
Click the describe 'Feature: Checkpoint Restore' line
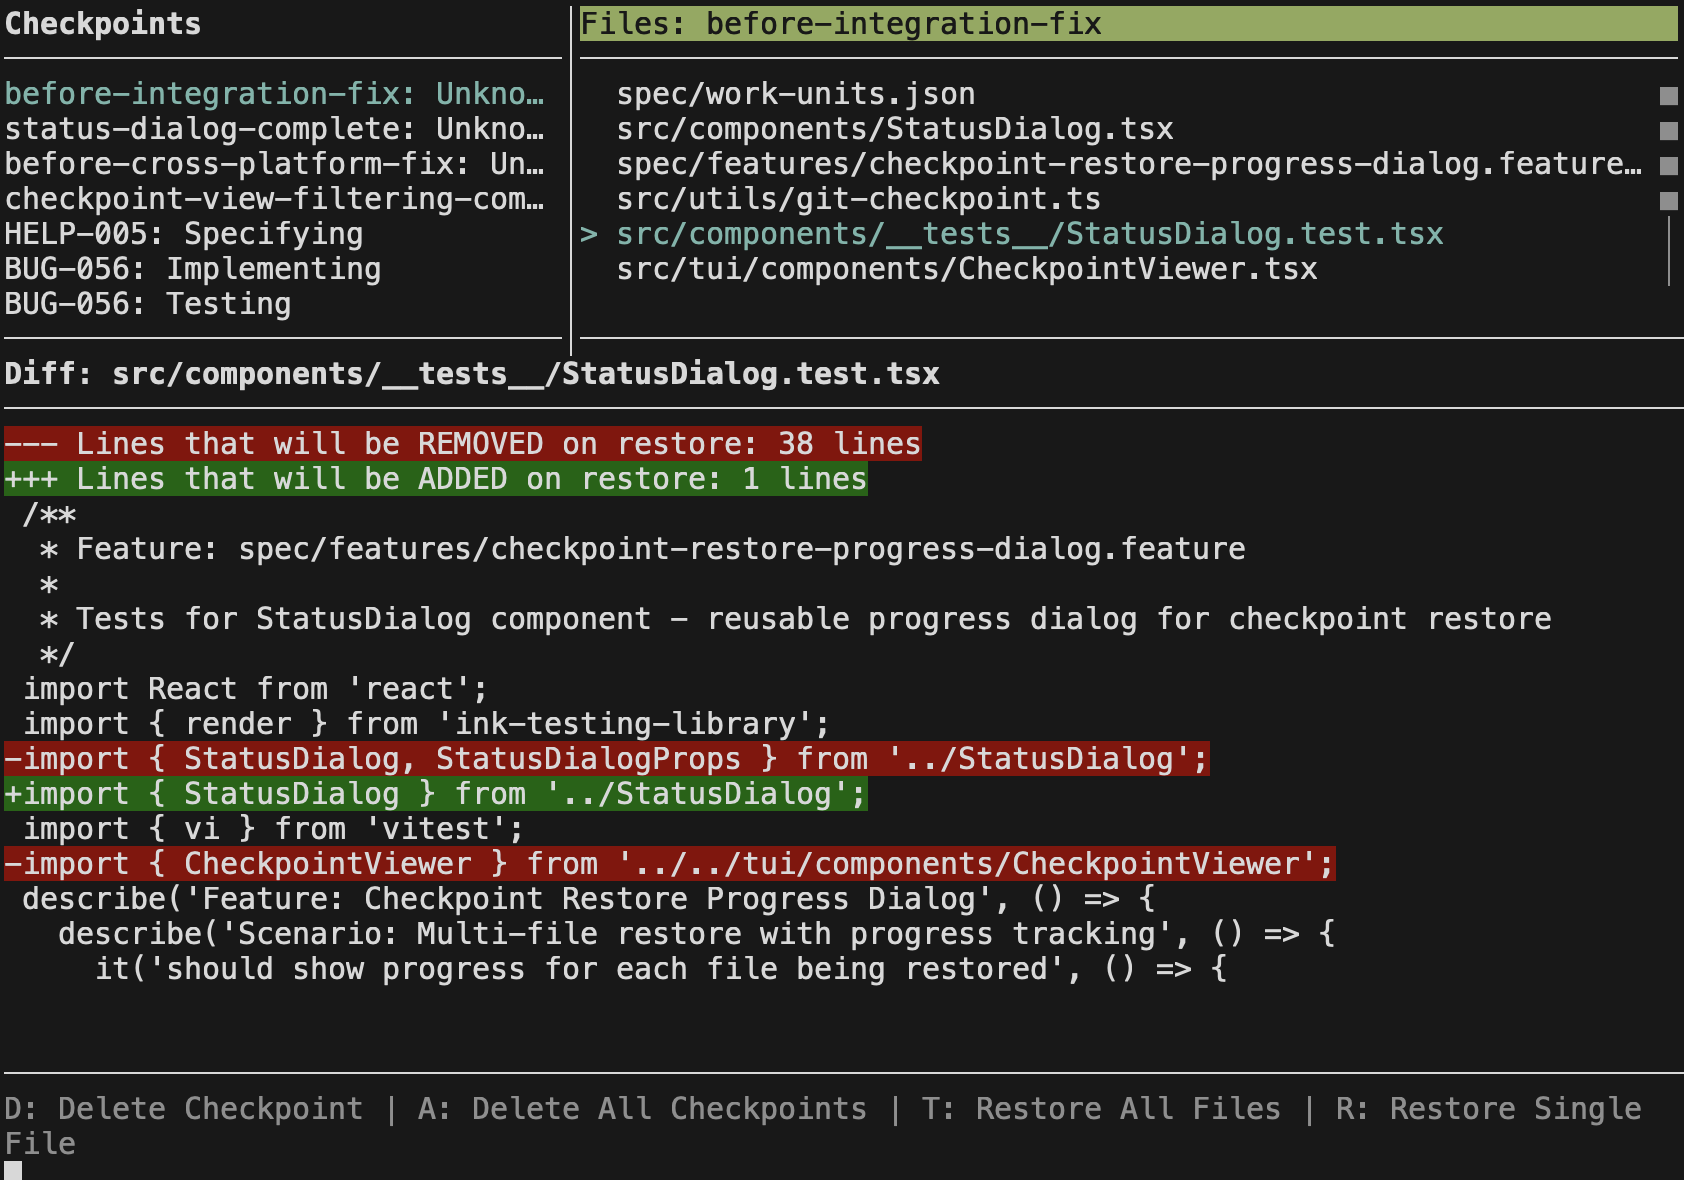pyautogui.click(x=589, y=899)
